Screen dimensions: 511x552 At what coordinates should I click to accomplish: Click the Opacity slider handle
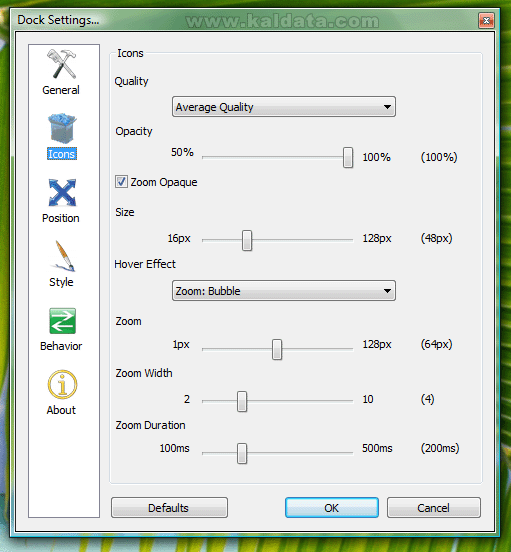pyautogui.click(x=348, y=157)
